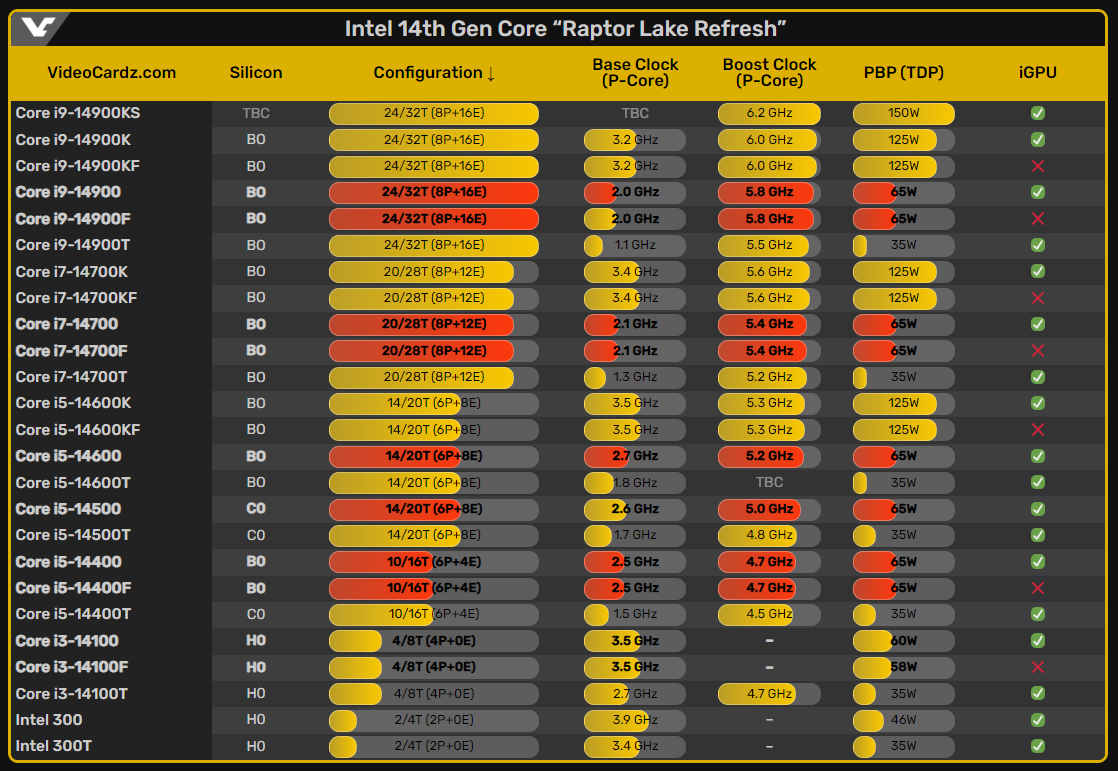This screenshot has height=771, width=1118.
Task: Click the 5.2 GHz boost clock for i7-14700T
Action: tap(769, 377)
